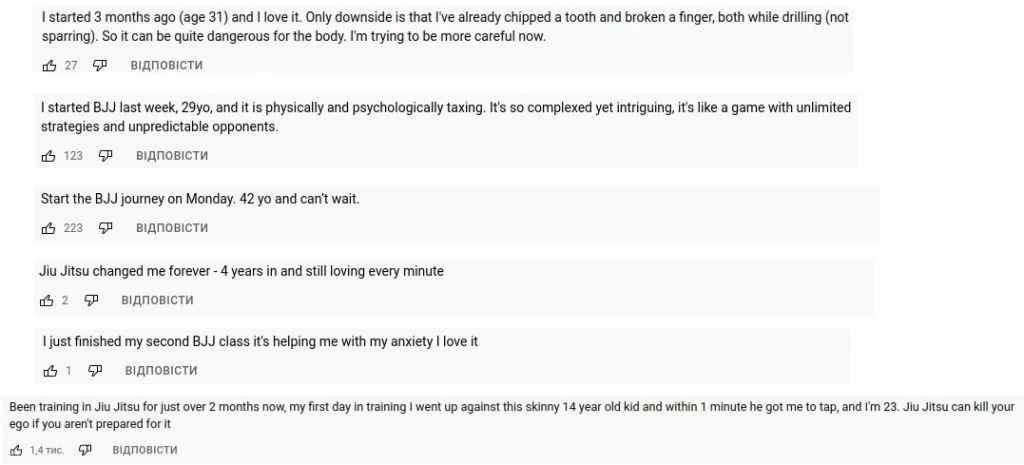Dislike the comment with 123 likes

click(105, 155)
